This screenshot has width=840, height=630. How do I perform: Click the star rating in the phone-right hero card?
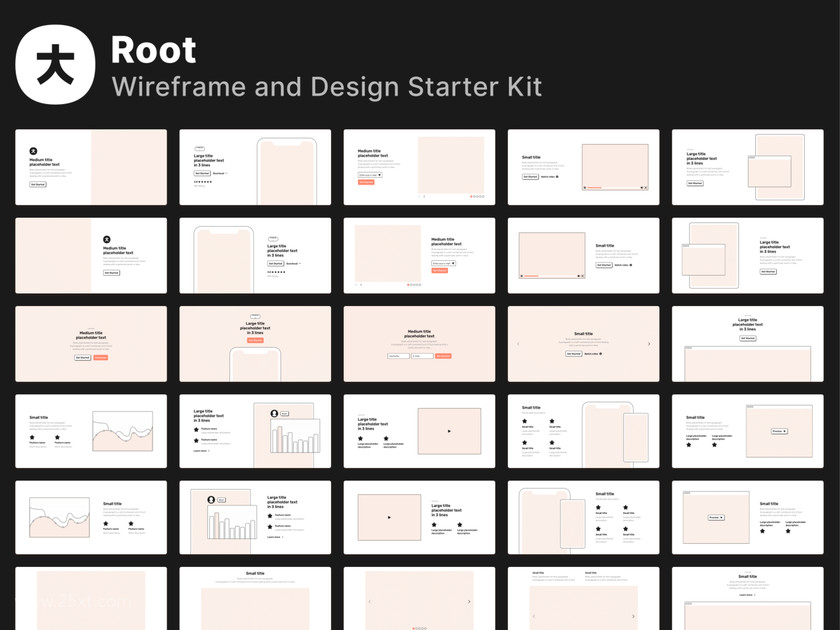[202, 182]
